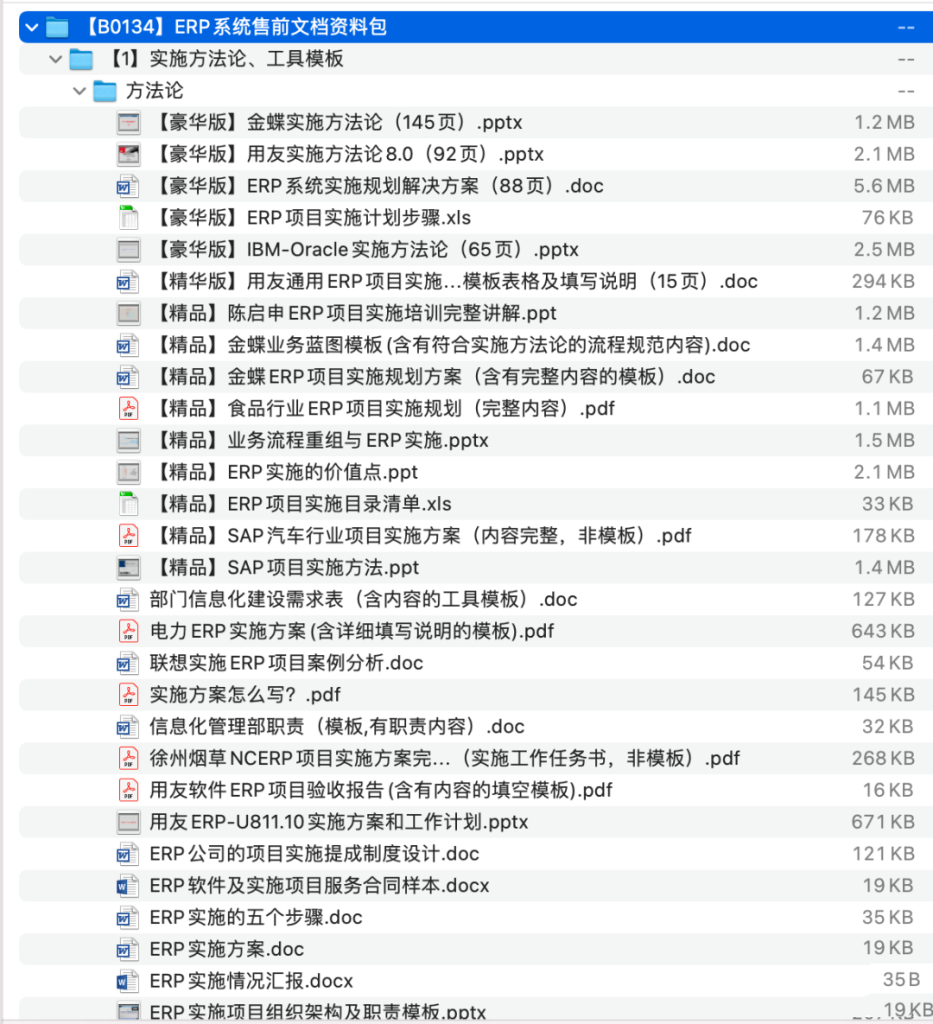Click the Word icon beside 金蝶业务蓝图模板

(x=128, y=345)
